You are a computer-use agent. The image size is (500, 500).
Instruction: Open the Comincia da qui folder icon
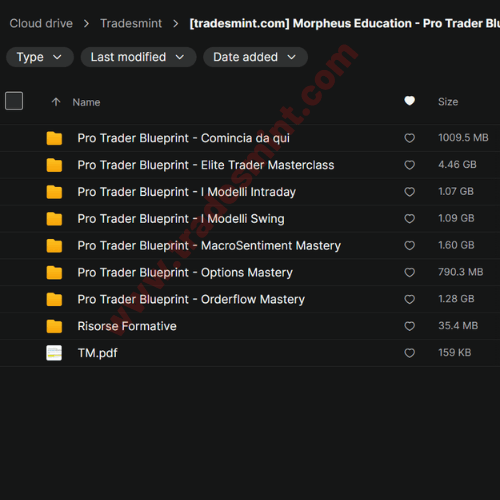click(54, 138)
